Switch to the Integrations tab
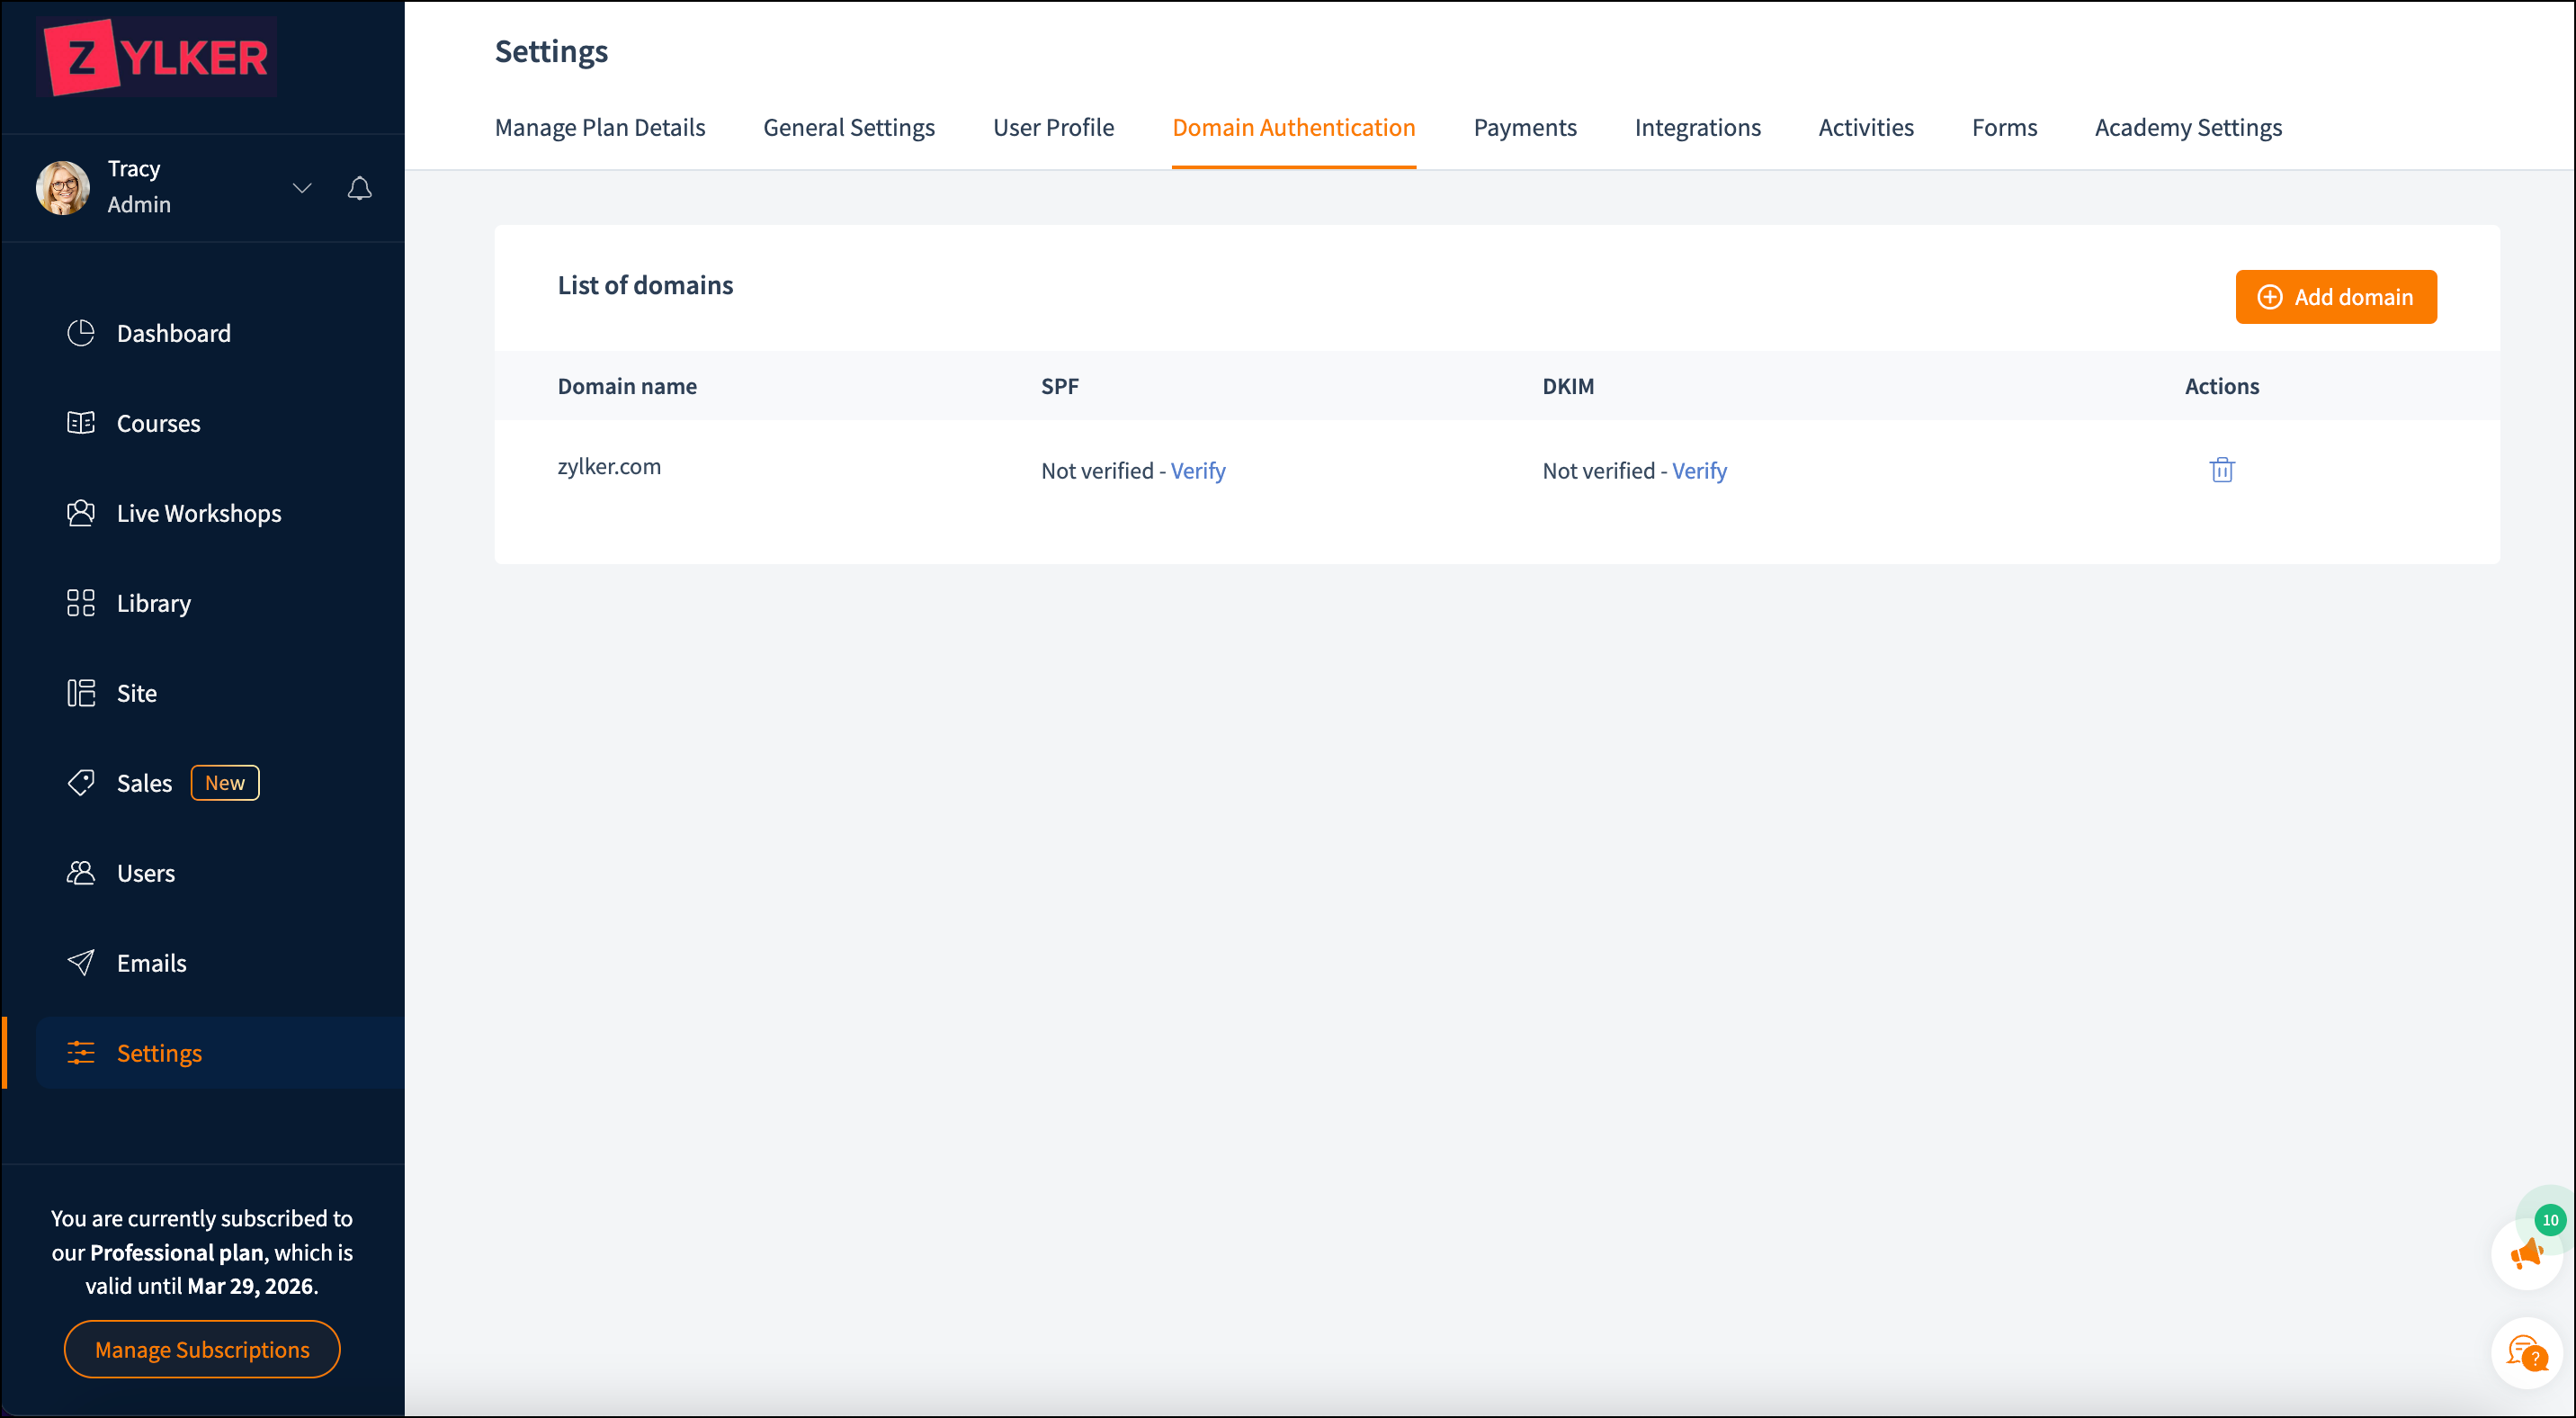Screen dimensions: 2576x1418 (1697, 127)
